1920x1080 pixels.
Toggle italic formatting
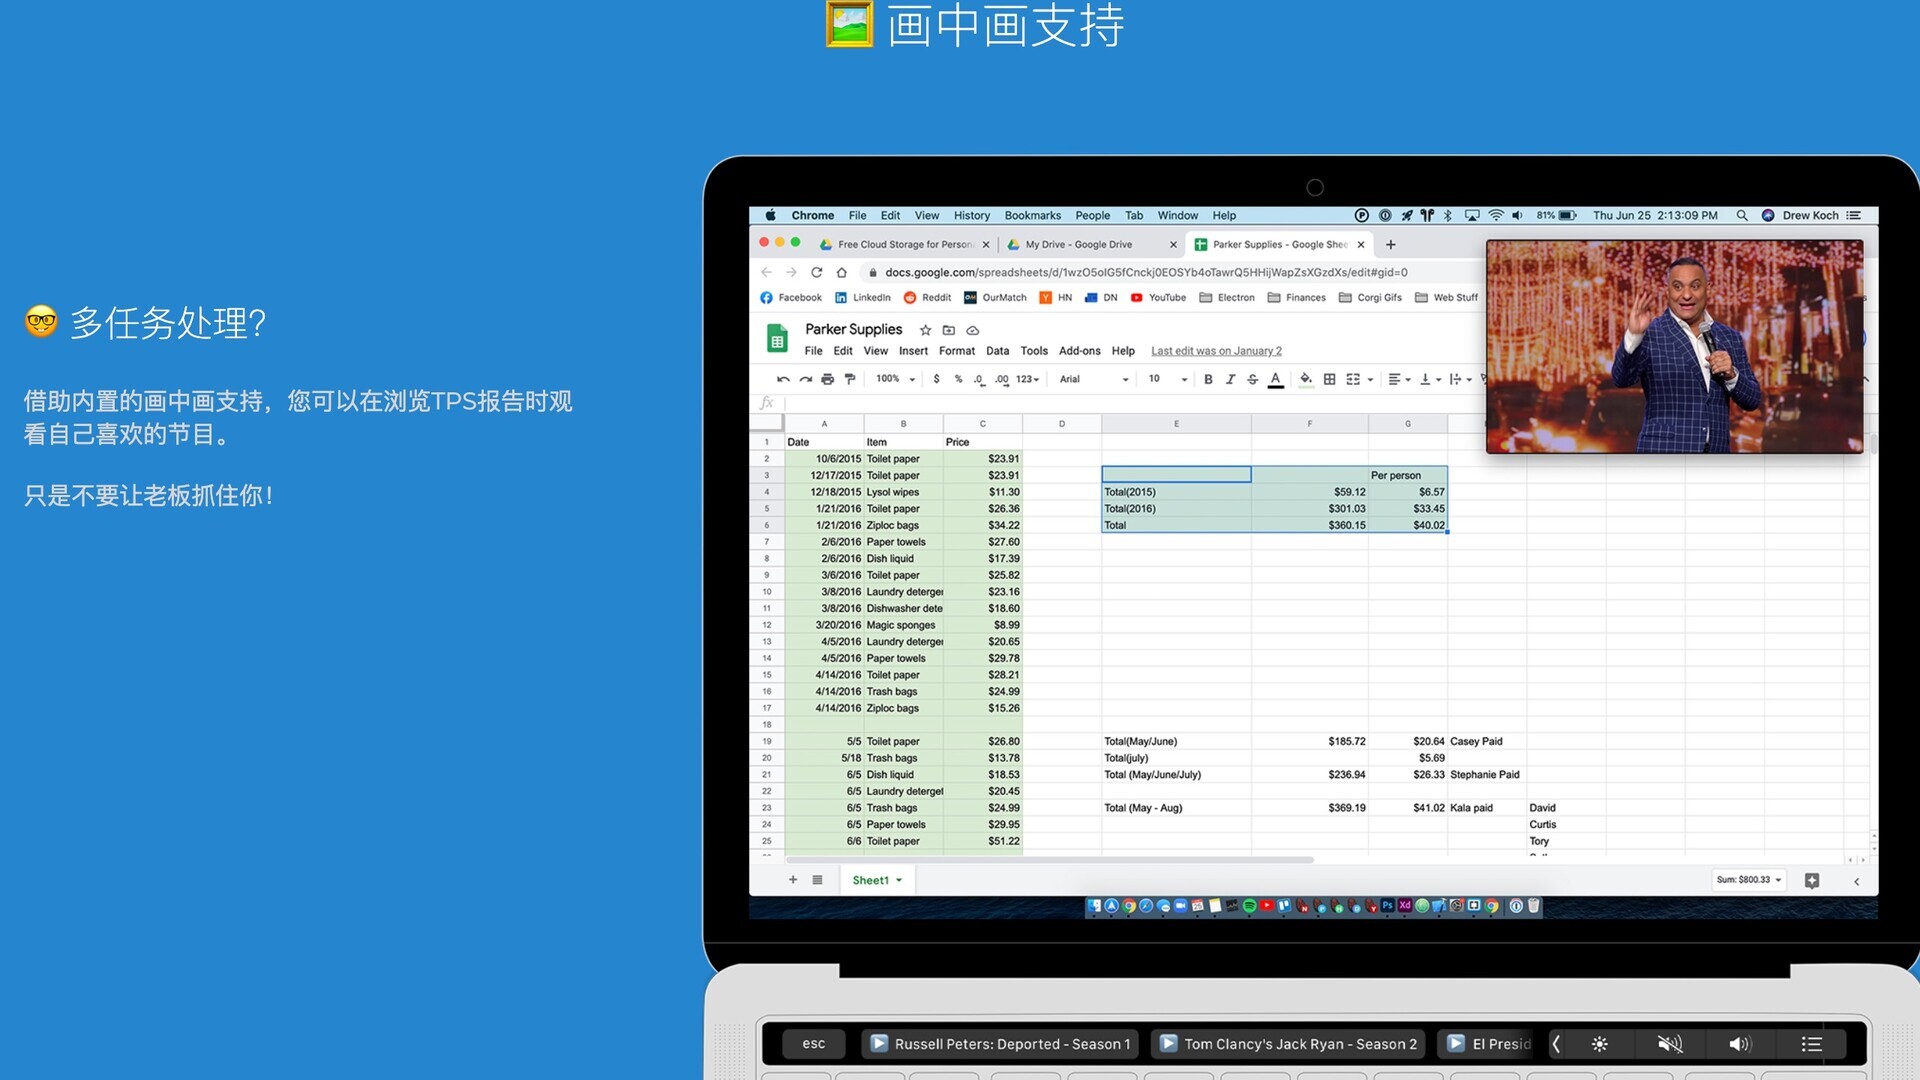coord(1230,379)
